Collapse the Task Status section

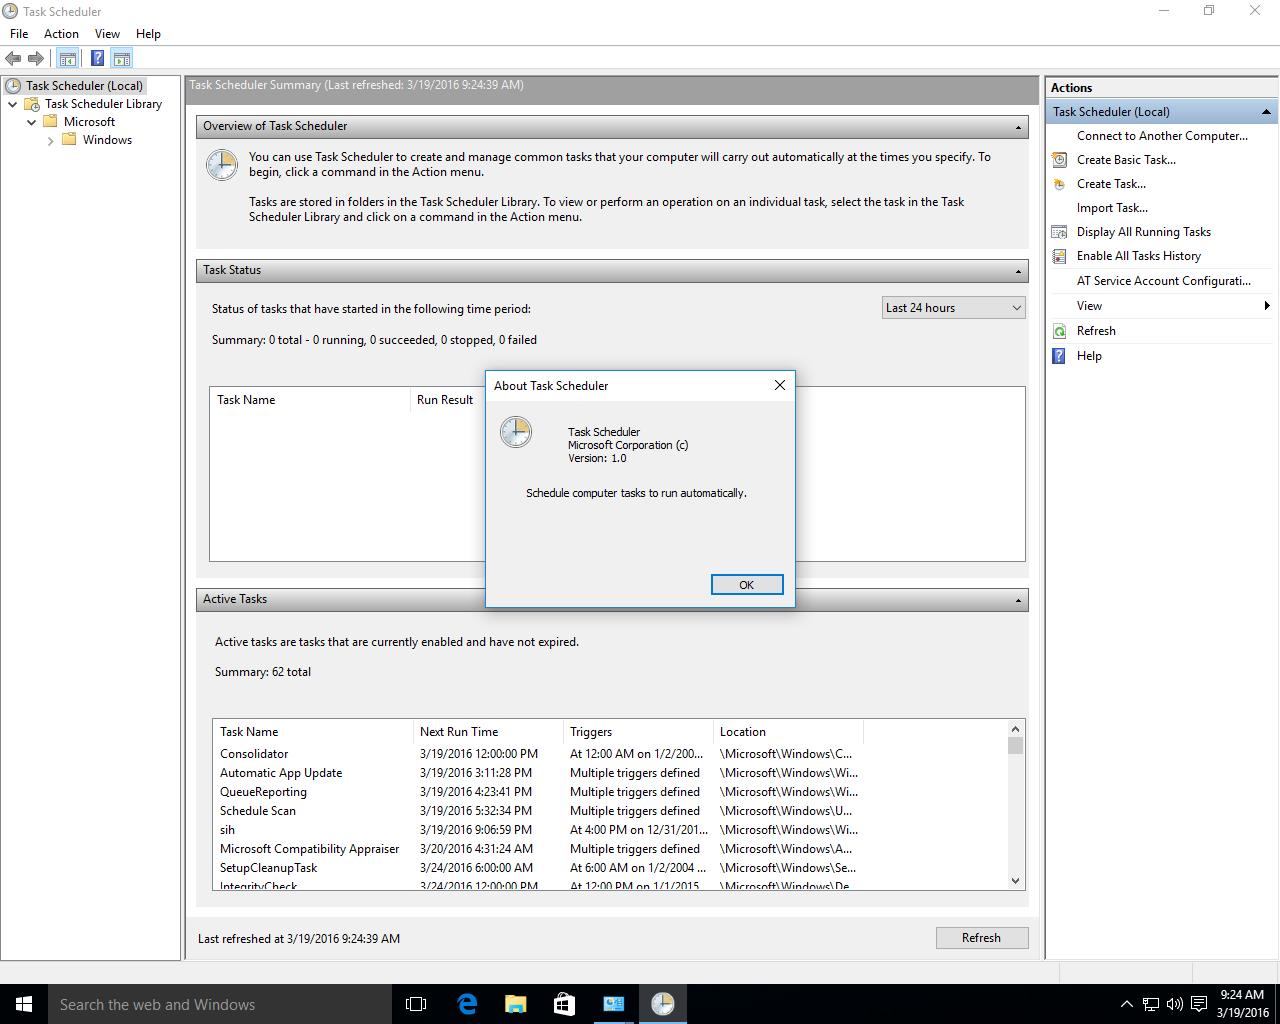(x=1018, y=271)
